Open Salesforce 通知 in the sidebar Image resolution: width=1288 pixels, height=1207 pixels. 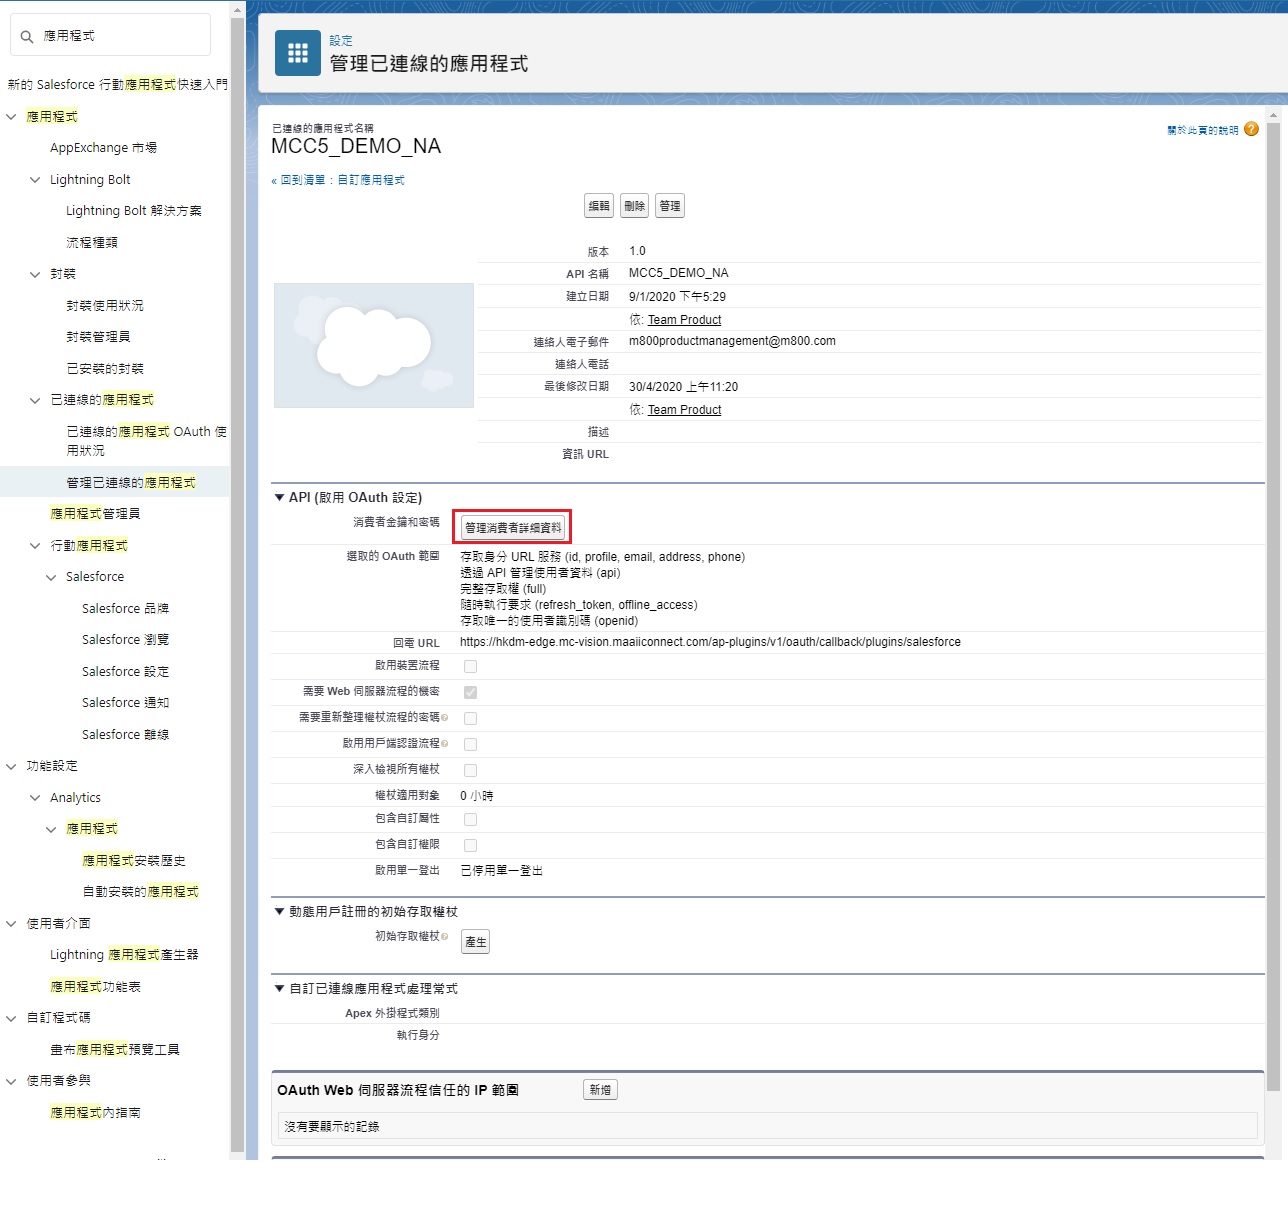click(x=125, y=703)
